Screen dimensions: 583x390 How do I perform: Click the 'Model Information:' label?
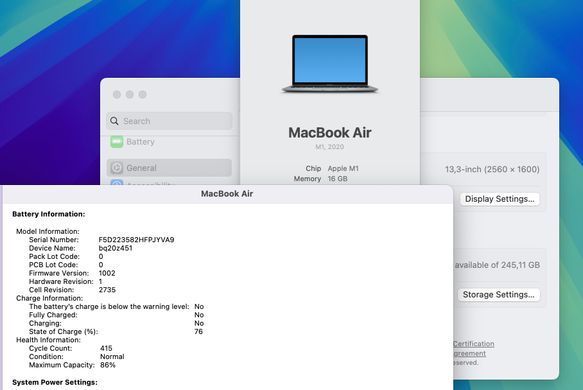(48, 231)
